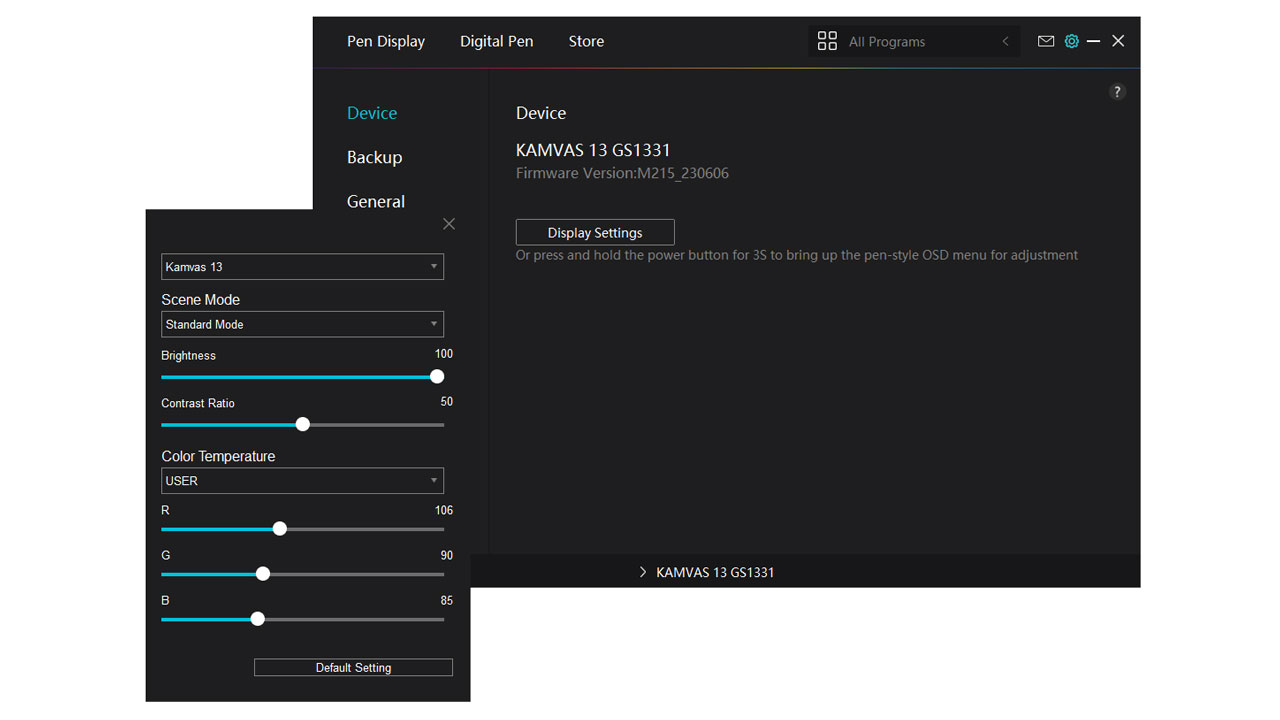This screenshot has height=720, width=1280.
Task: Open the Store tab
Action: point(586,41)
